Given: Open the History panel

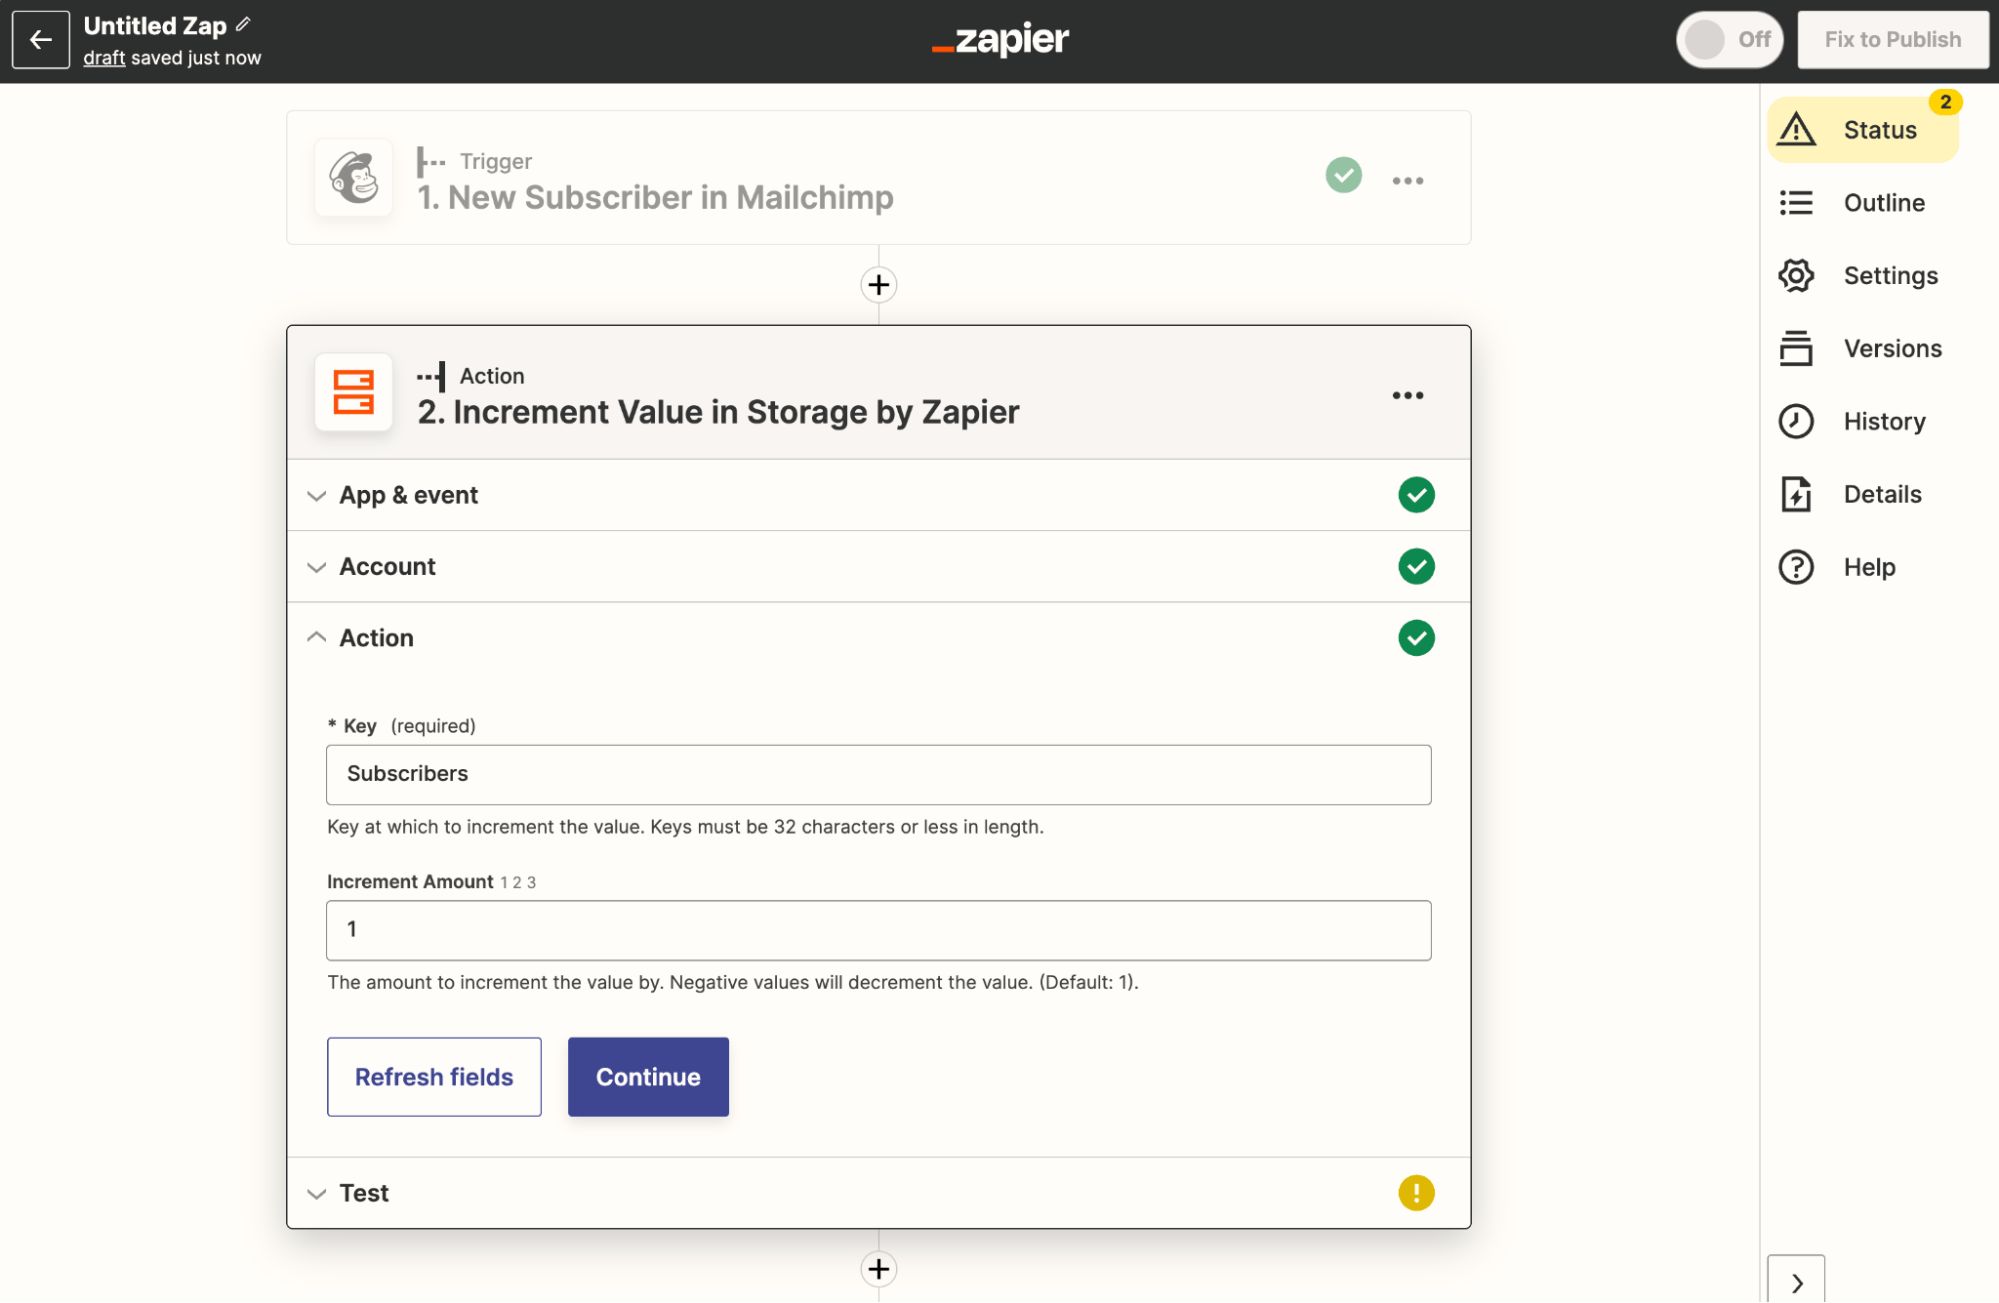Looking at the screenshot, I should [1863, 422].
